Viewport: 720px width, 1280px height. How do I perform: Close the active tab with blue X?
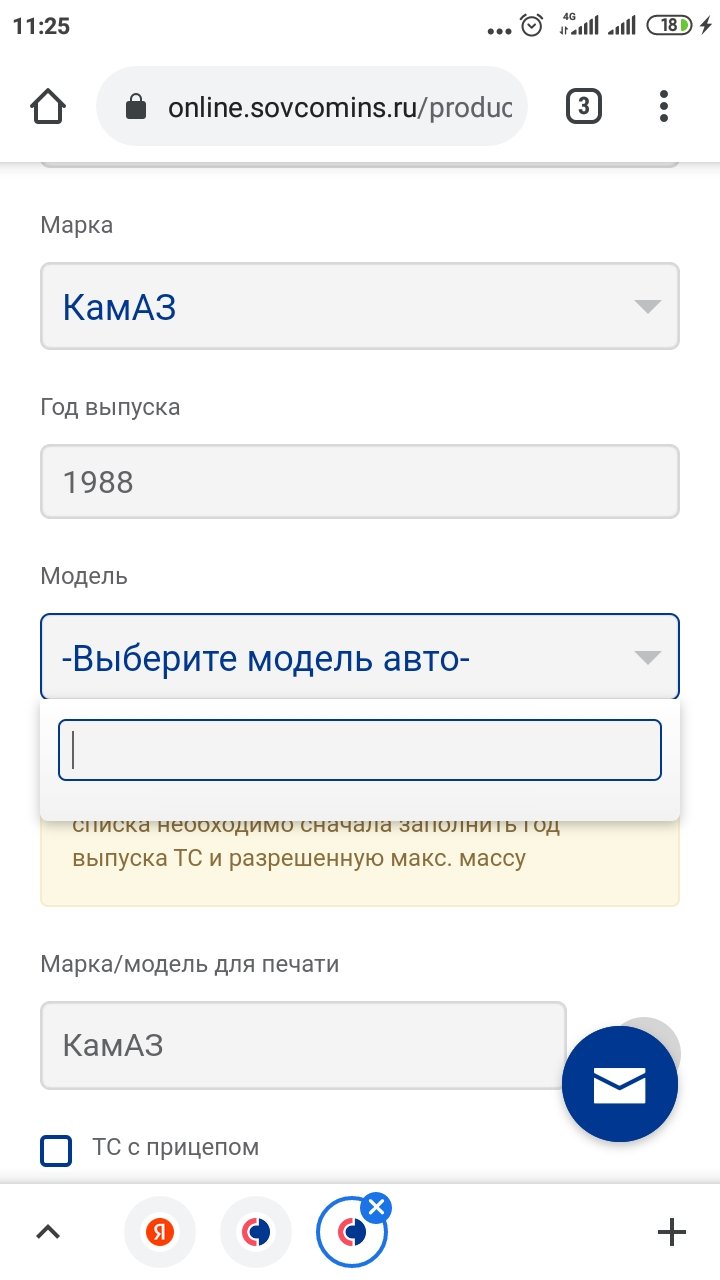point(376,1208)
